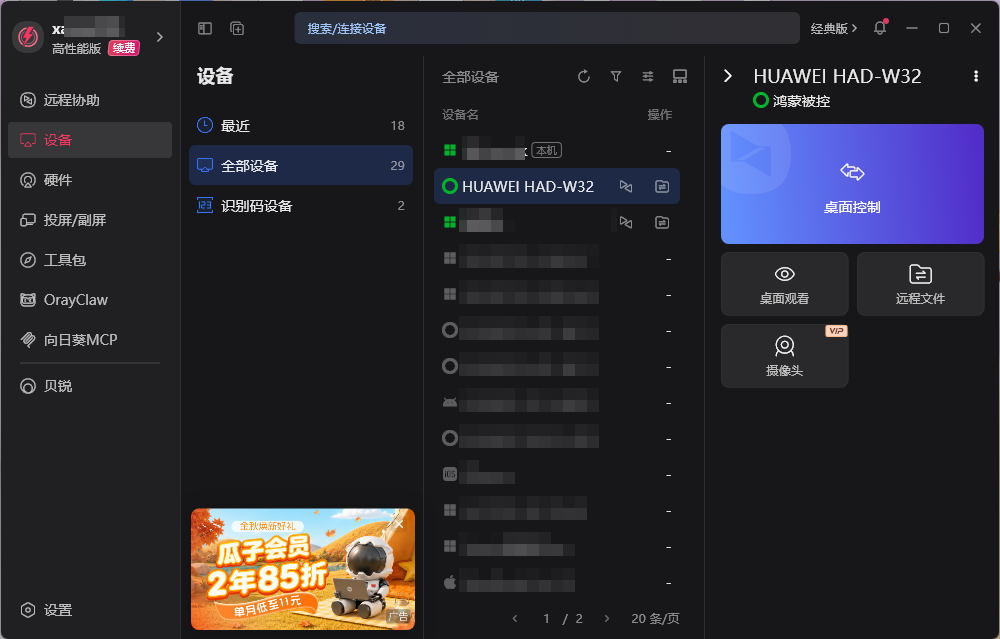The height and width of the screenshot is (639, 1000).
Task: Open 向日葵MCP entry
Action: [x=90, y=340]
